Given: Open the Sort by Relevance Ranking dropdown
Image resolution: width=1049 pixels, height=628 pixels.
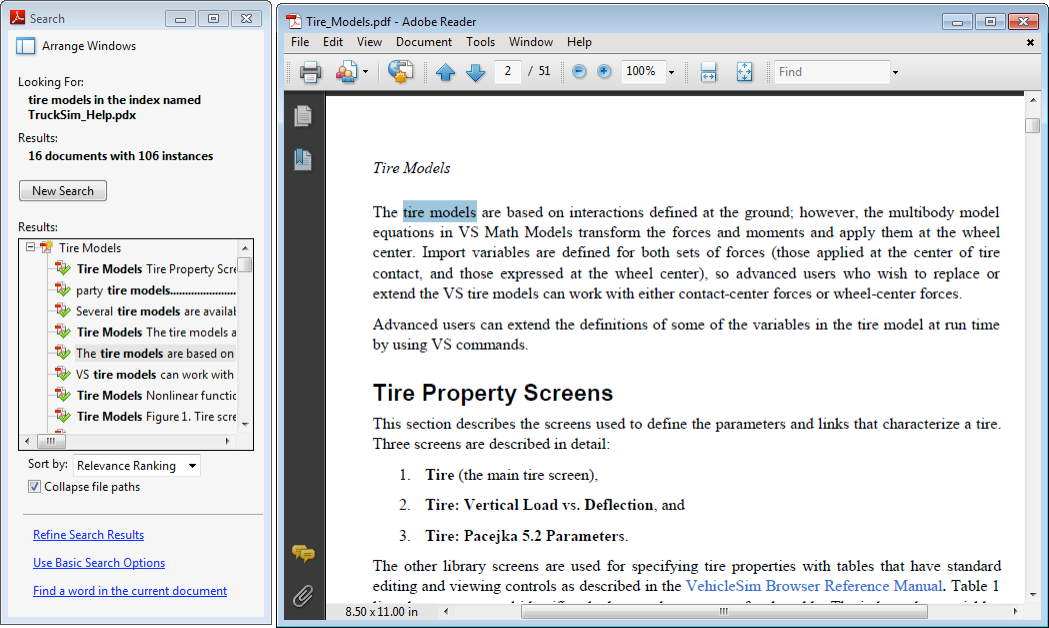Looking at the screenshot, I should click(136, 465).
